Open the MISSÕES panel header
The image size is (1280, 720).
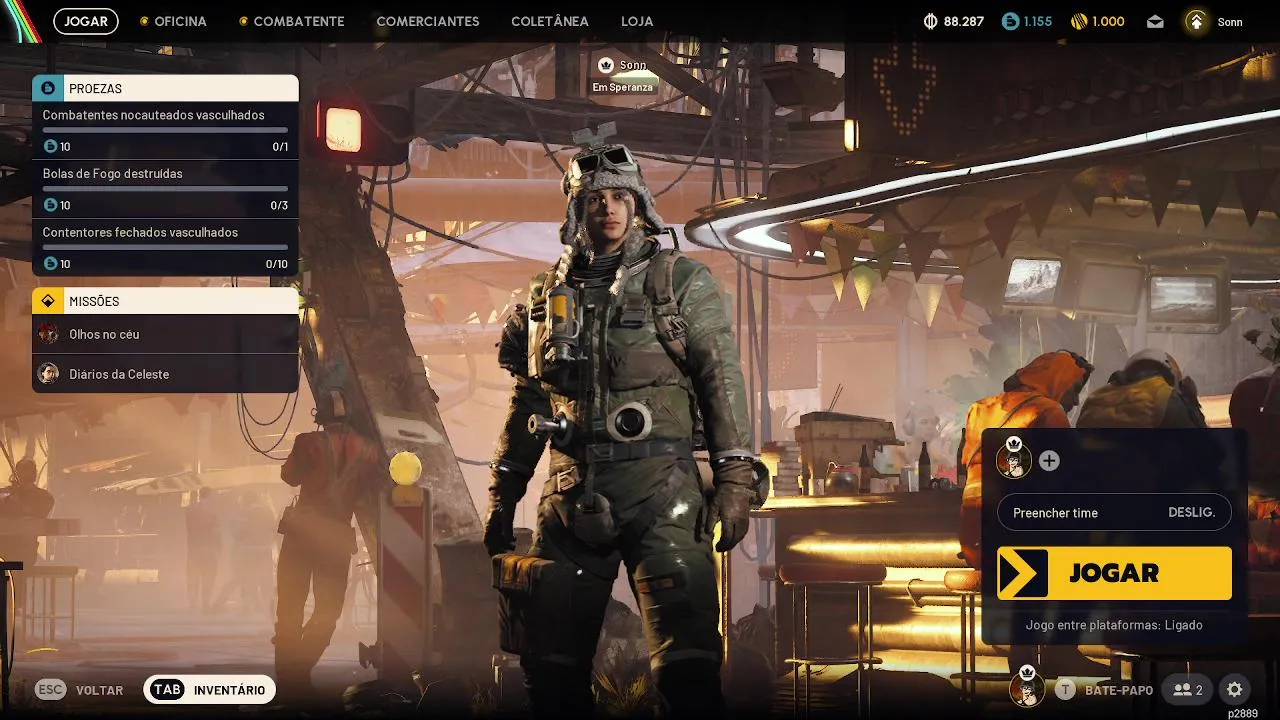pos(165,301)
